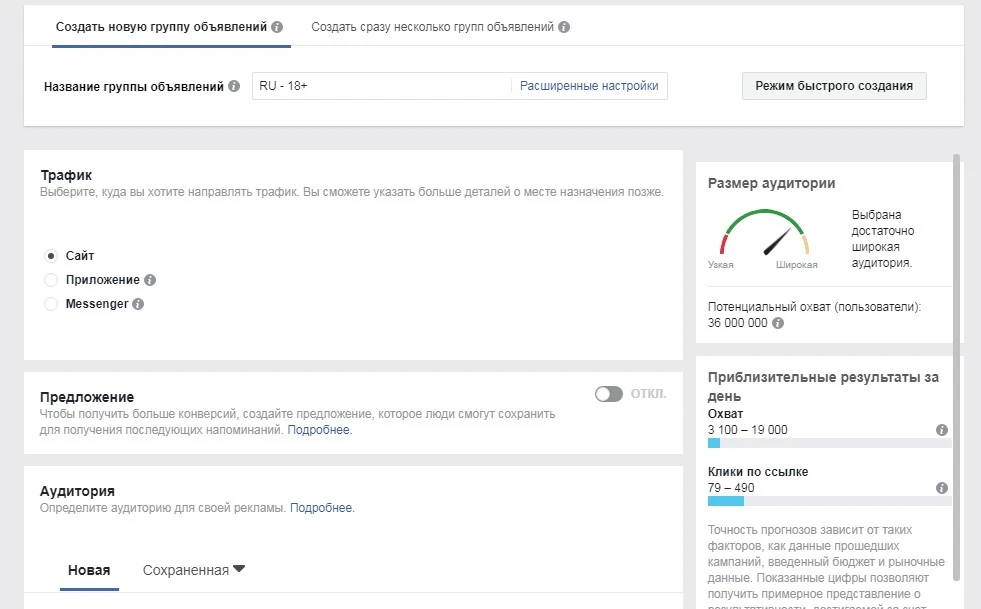Open 'Расширенные настройки' for ad set name

(x=589, y=86)
